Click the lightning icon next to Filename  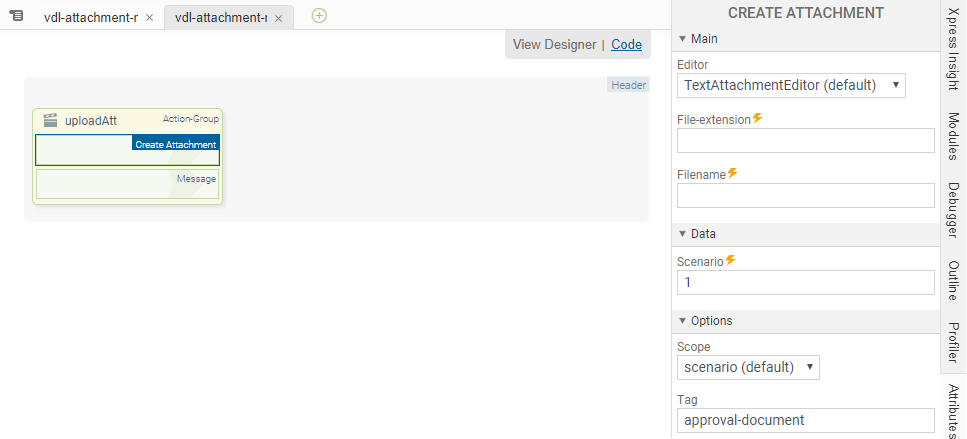tap(732, 173)
